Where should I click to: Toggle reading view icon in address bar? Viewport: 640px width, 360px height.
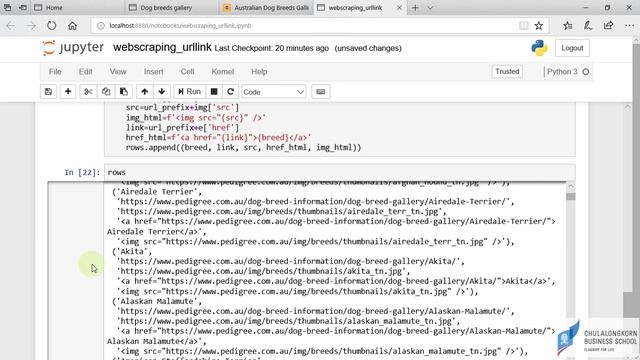[x=523, y=26]
